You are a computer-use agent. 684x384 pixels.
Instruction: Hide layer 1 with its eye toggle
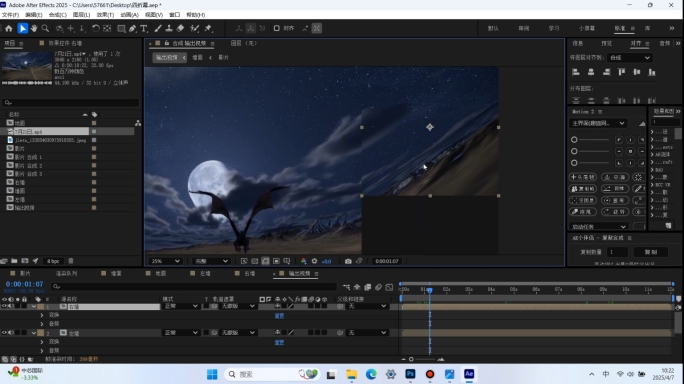(x=4, y=306)
